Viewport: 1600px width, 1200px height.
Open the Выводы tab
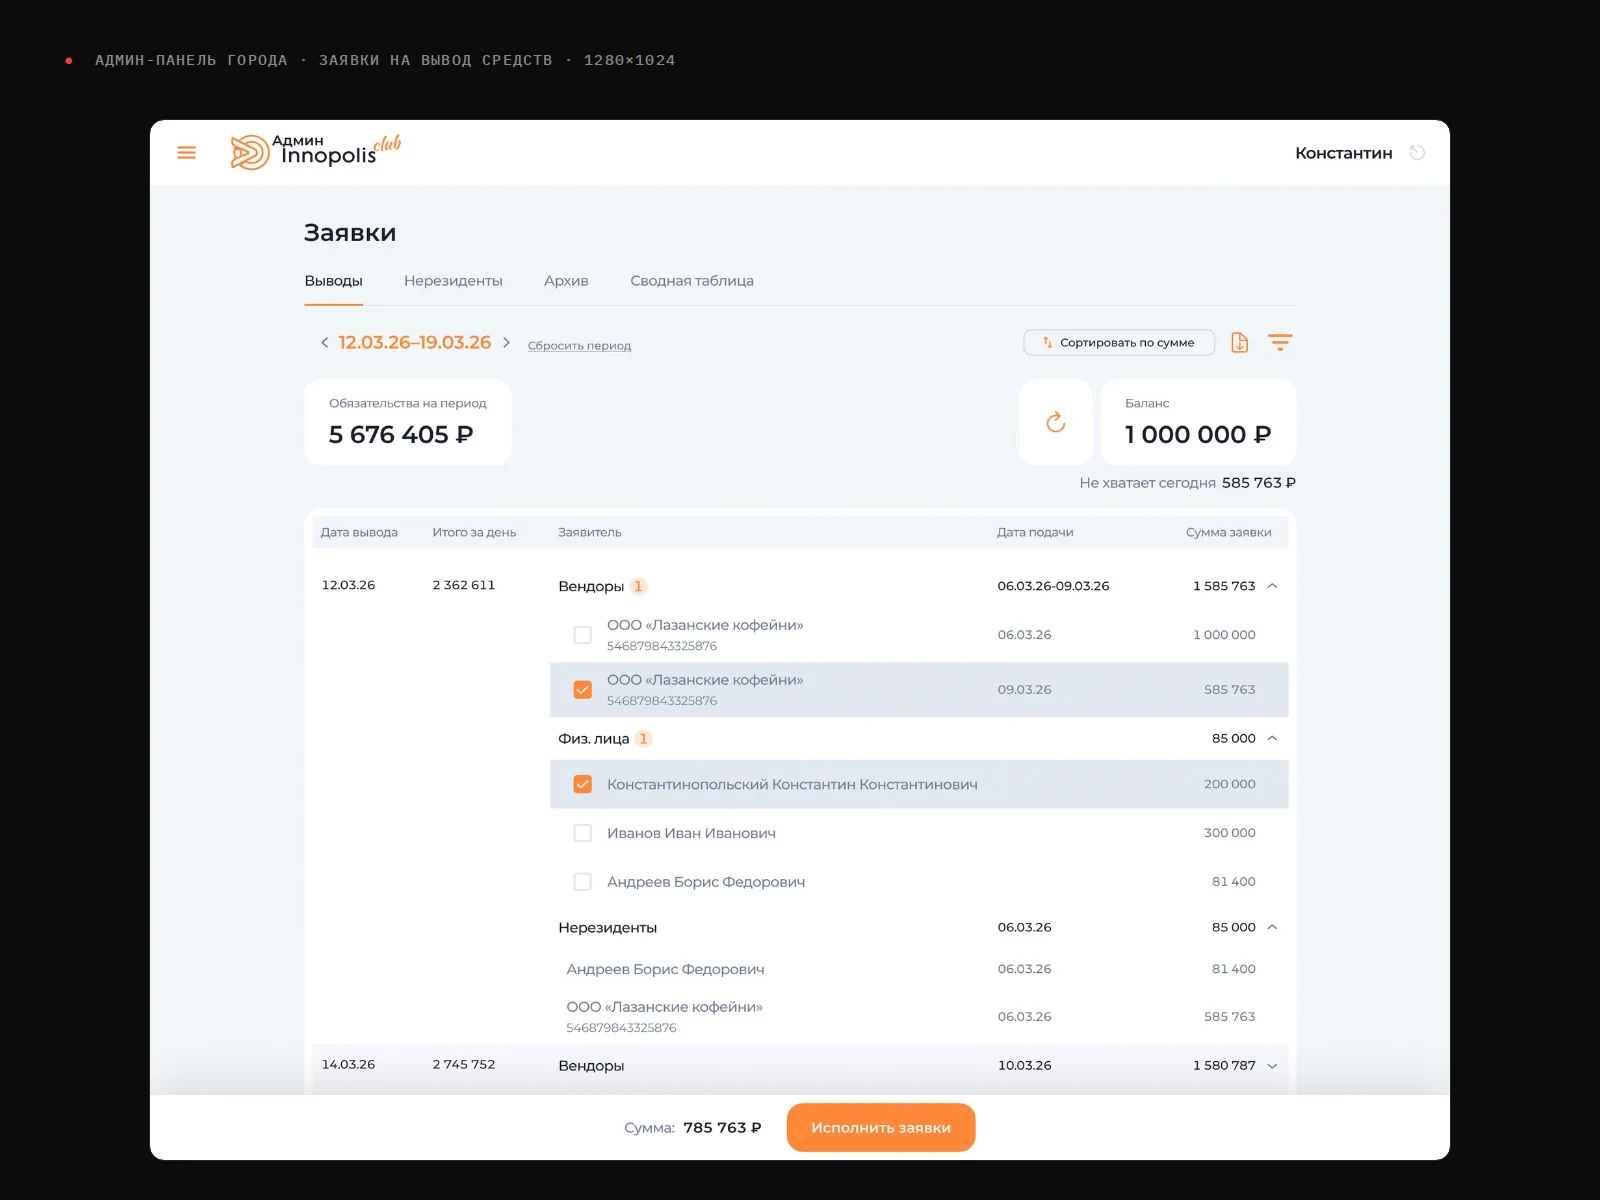[334, 281]
